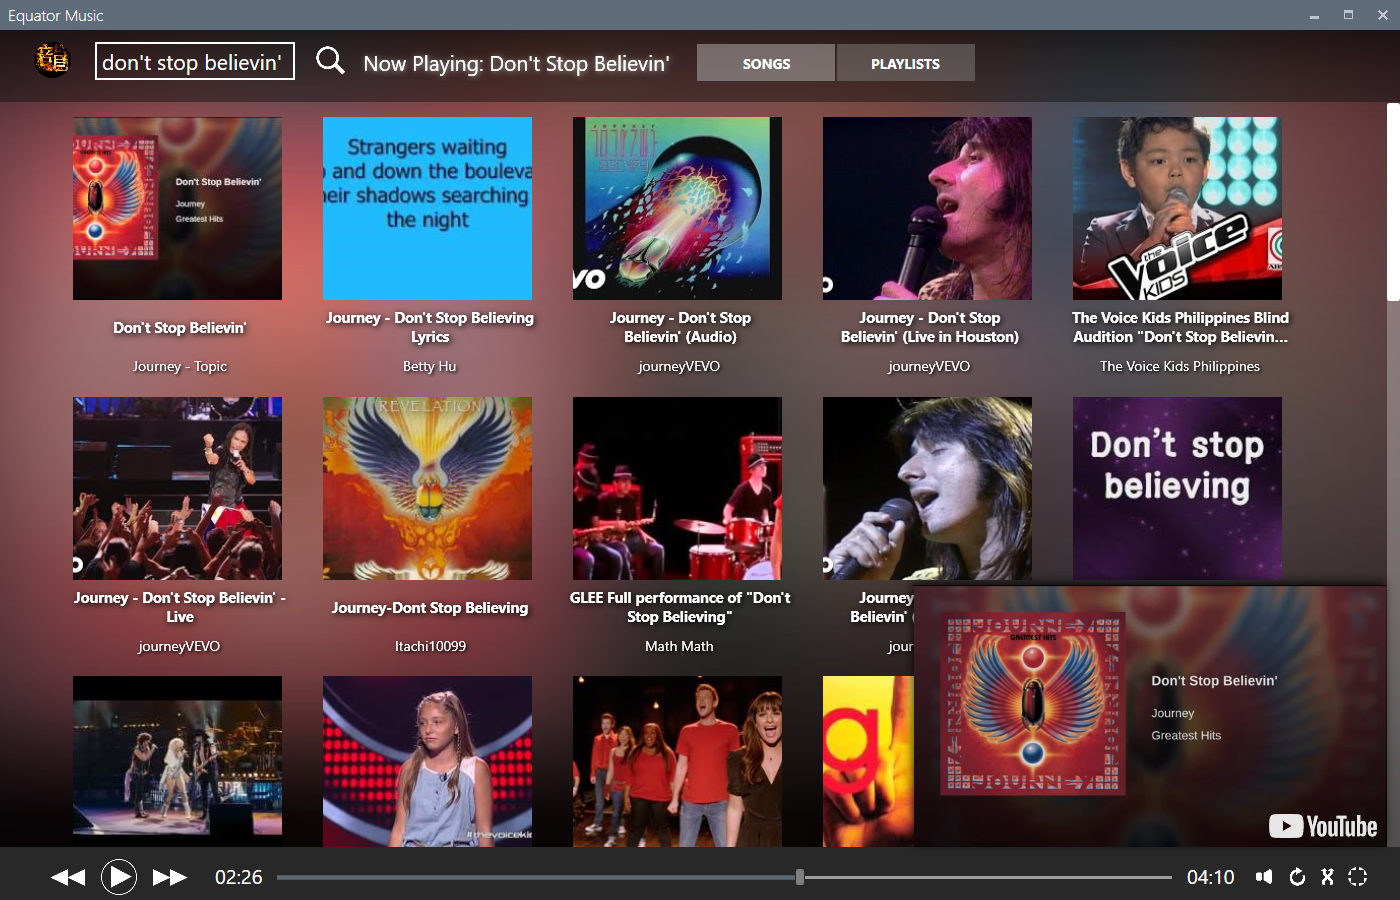This screenshot has width=1400, height=900.
Task: Play the current song
Action: tap(119, 876)
